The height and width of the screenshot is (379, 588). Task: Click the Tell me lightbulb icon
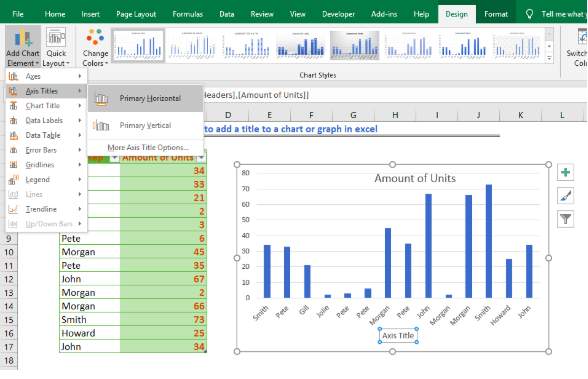(529, 14)
